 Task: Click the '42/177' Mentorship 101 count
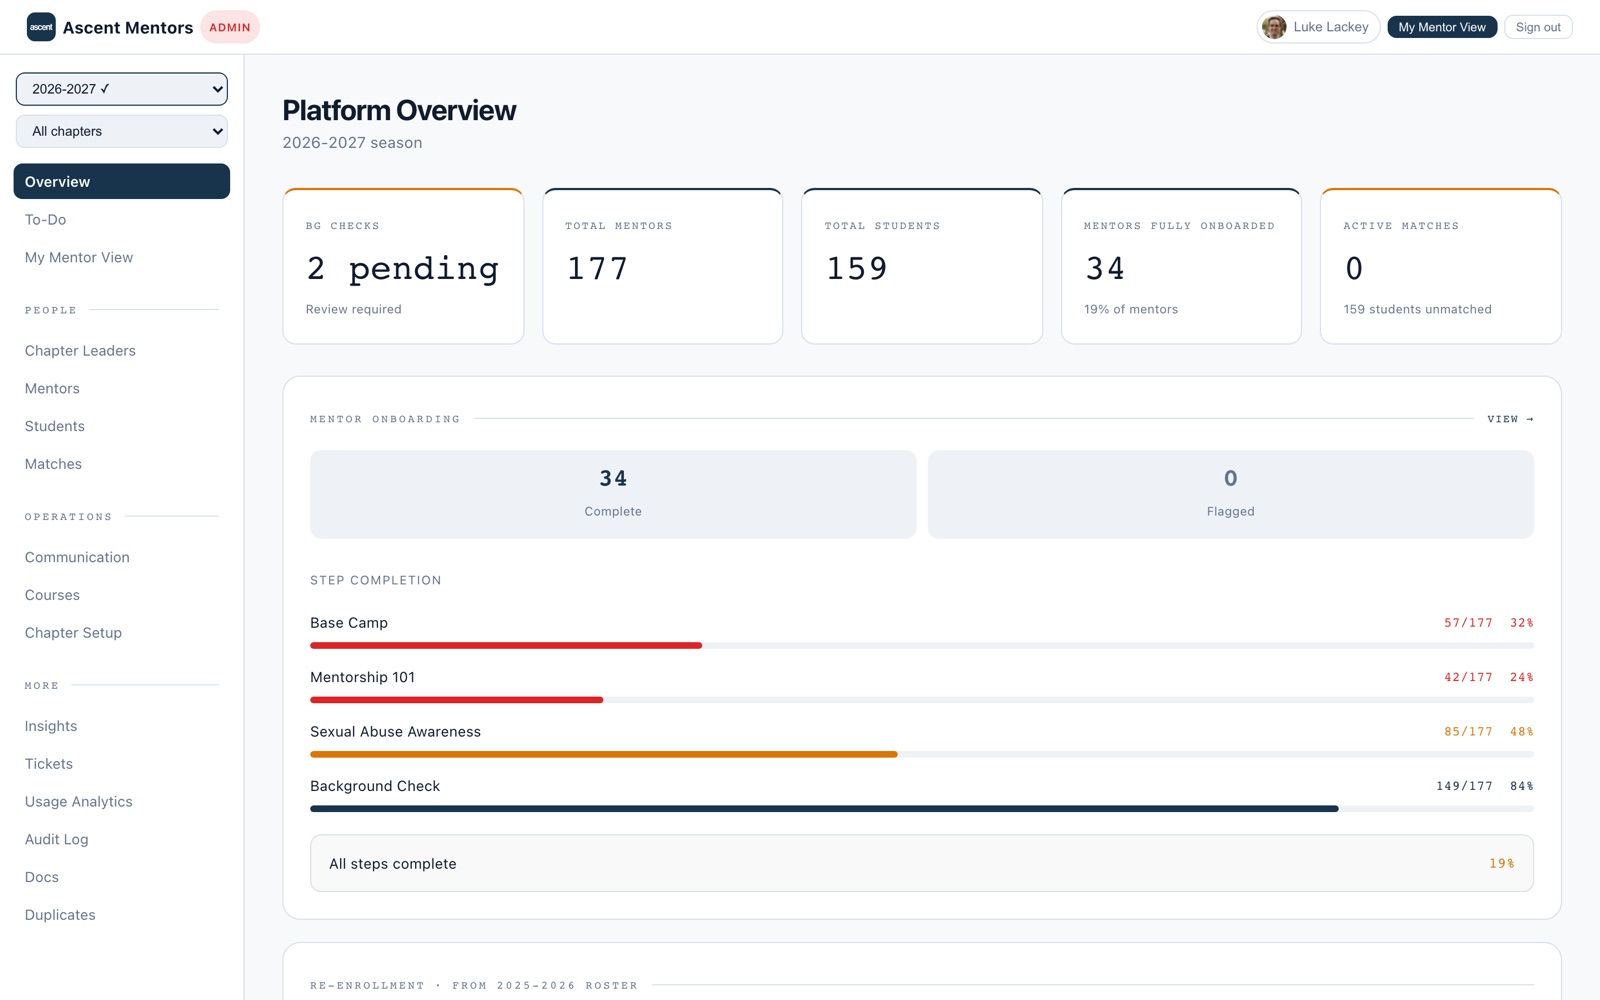pos(1468,677)
